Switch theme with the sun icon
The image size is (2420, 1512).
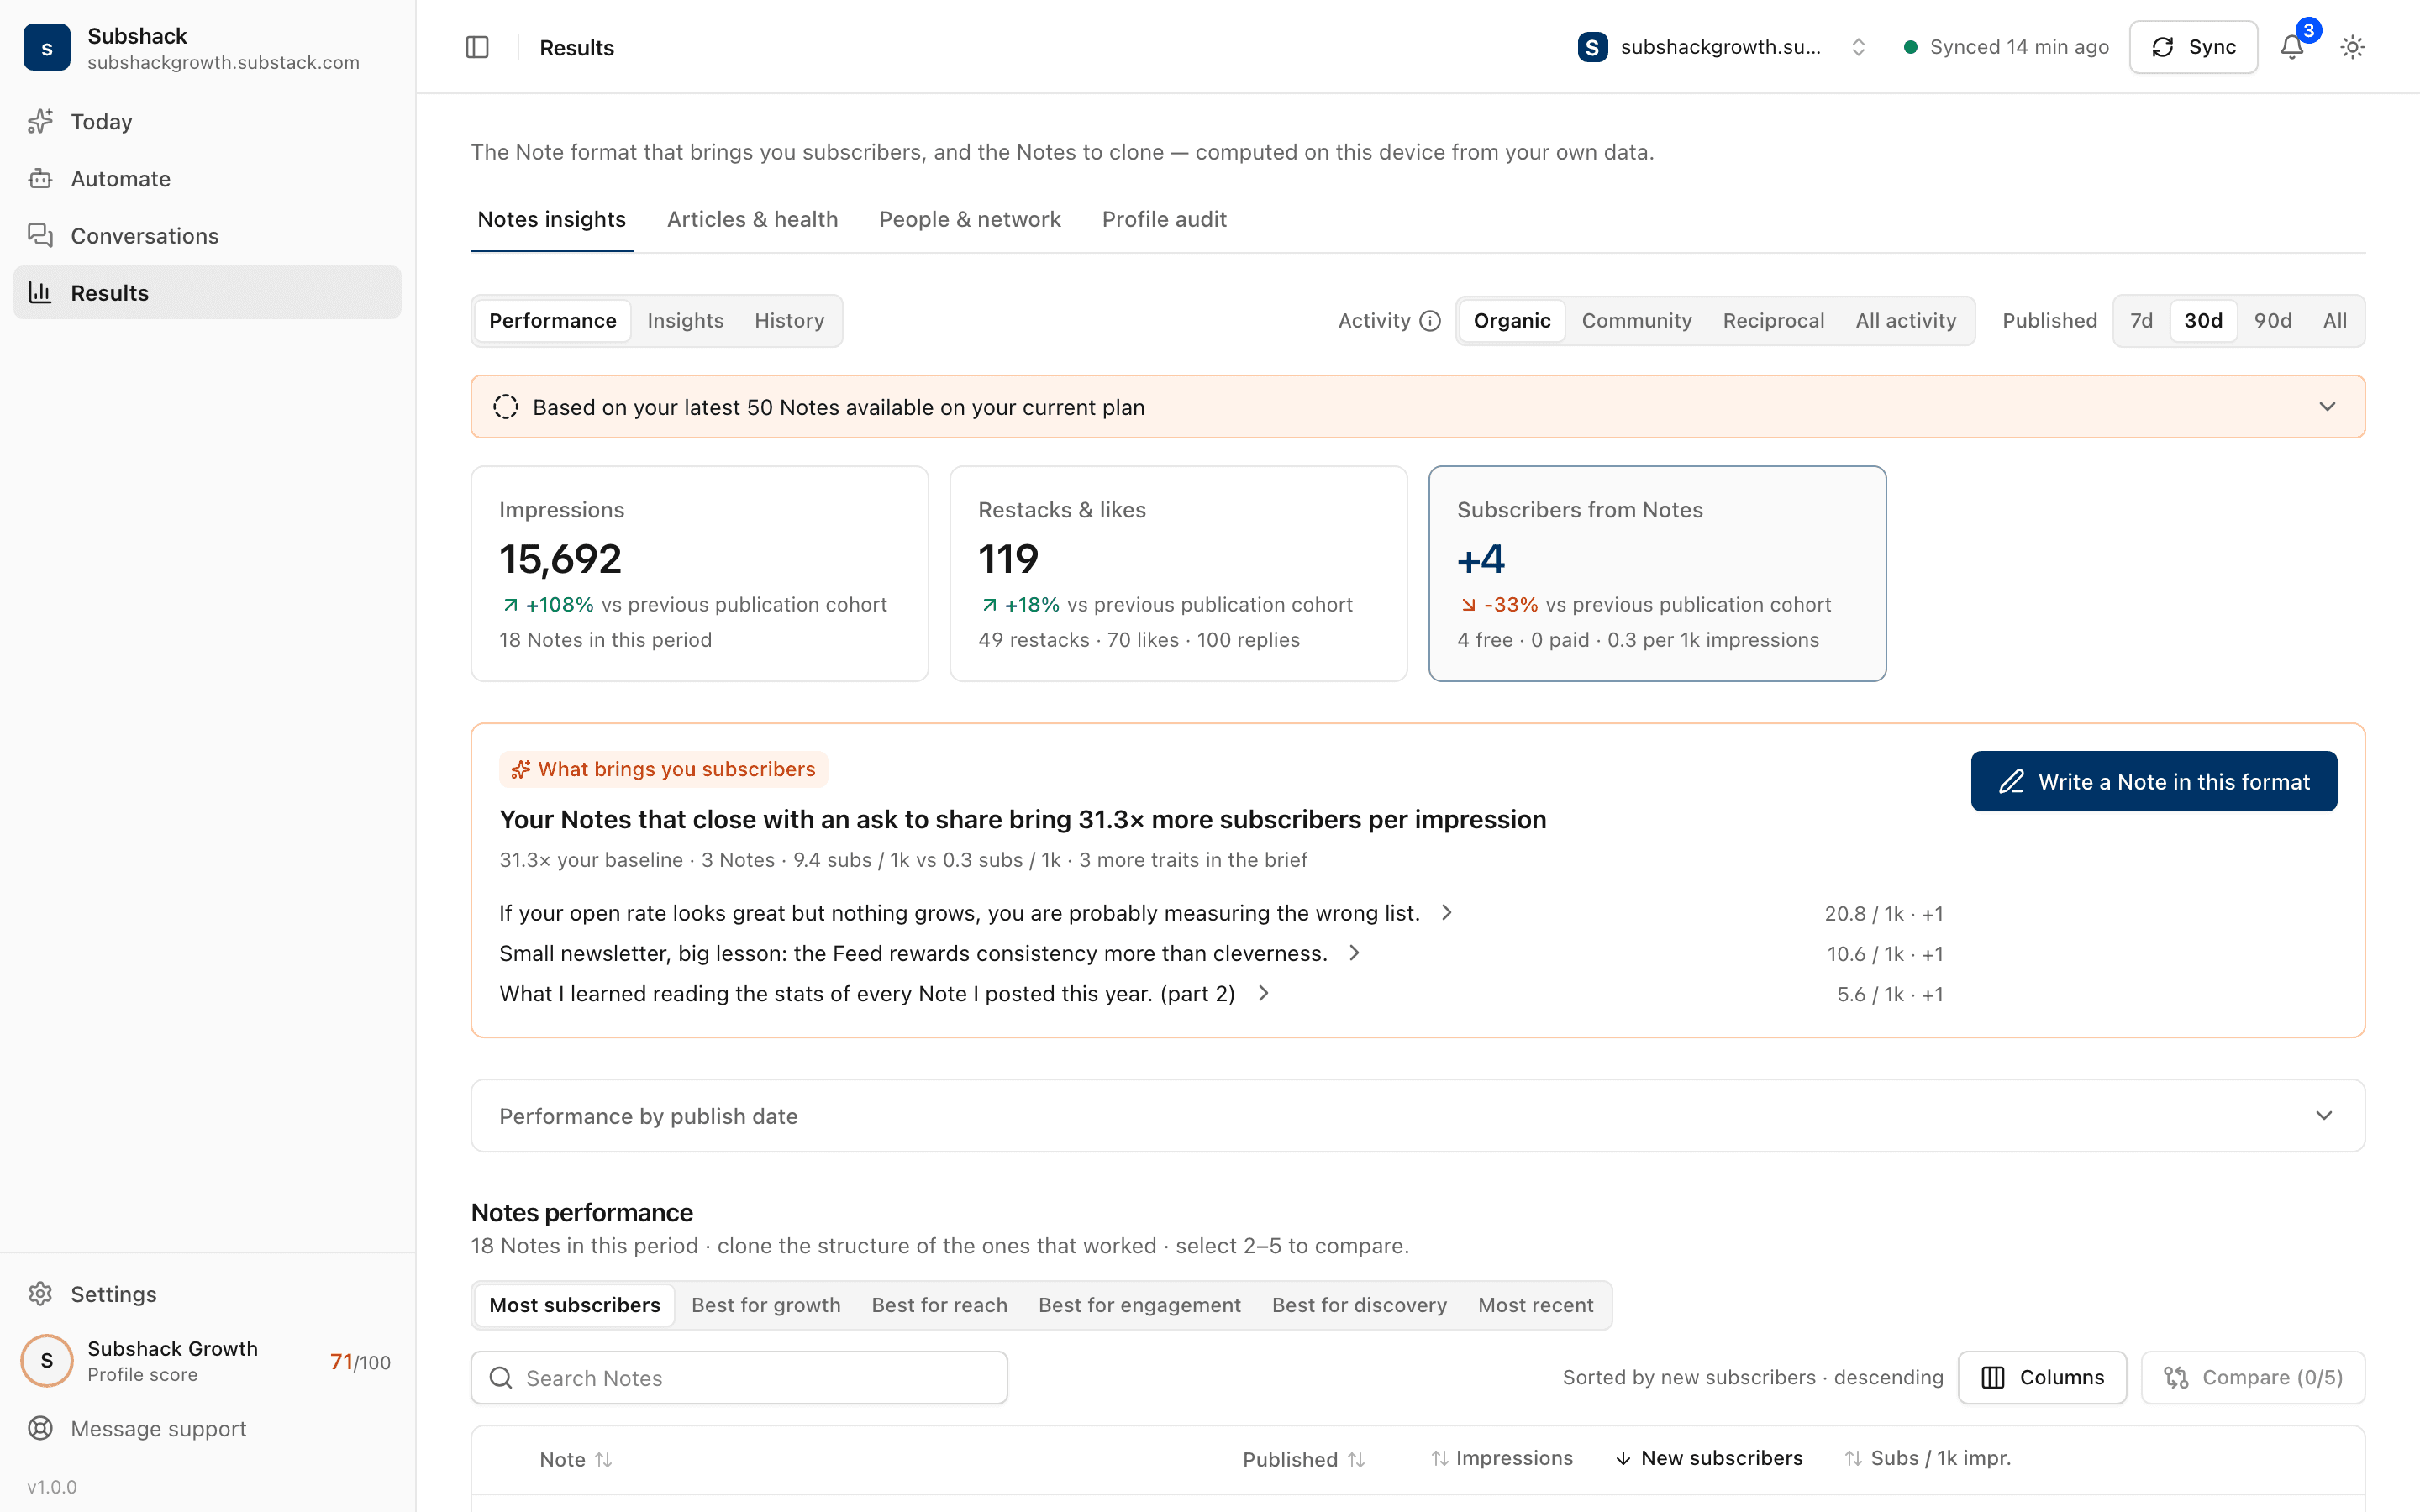point(2352,47)
